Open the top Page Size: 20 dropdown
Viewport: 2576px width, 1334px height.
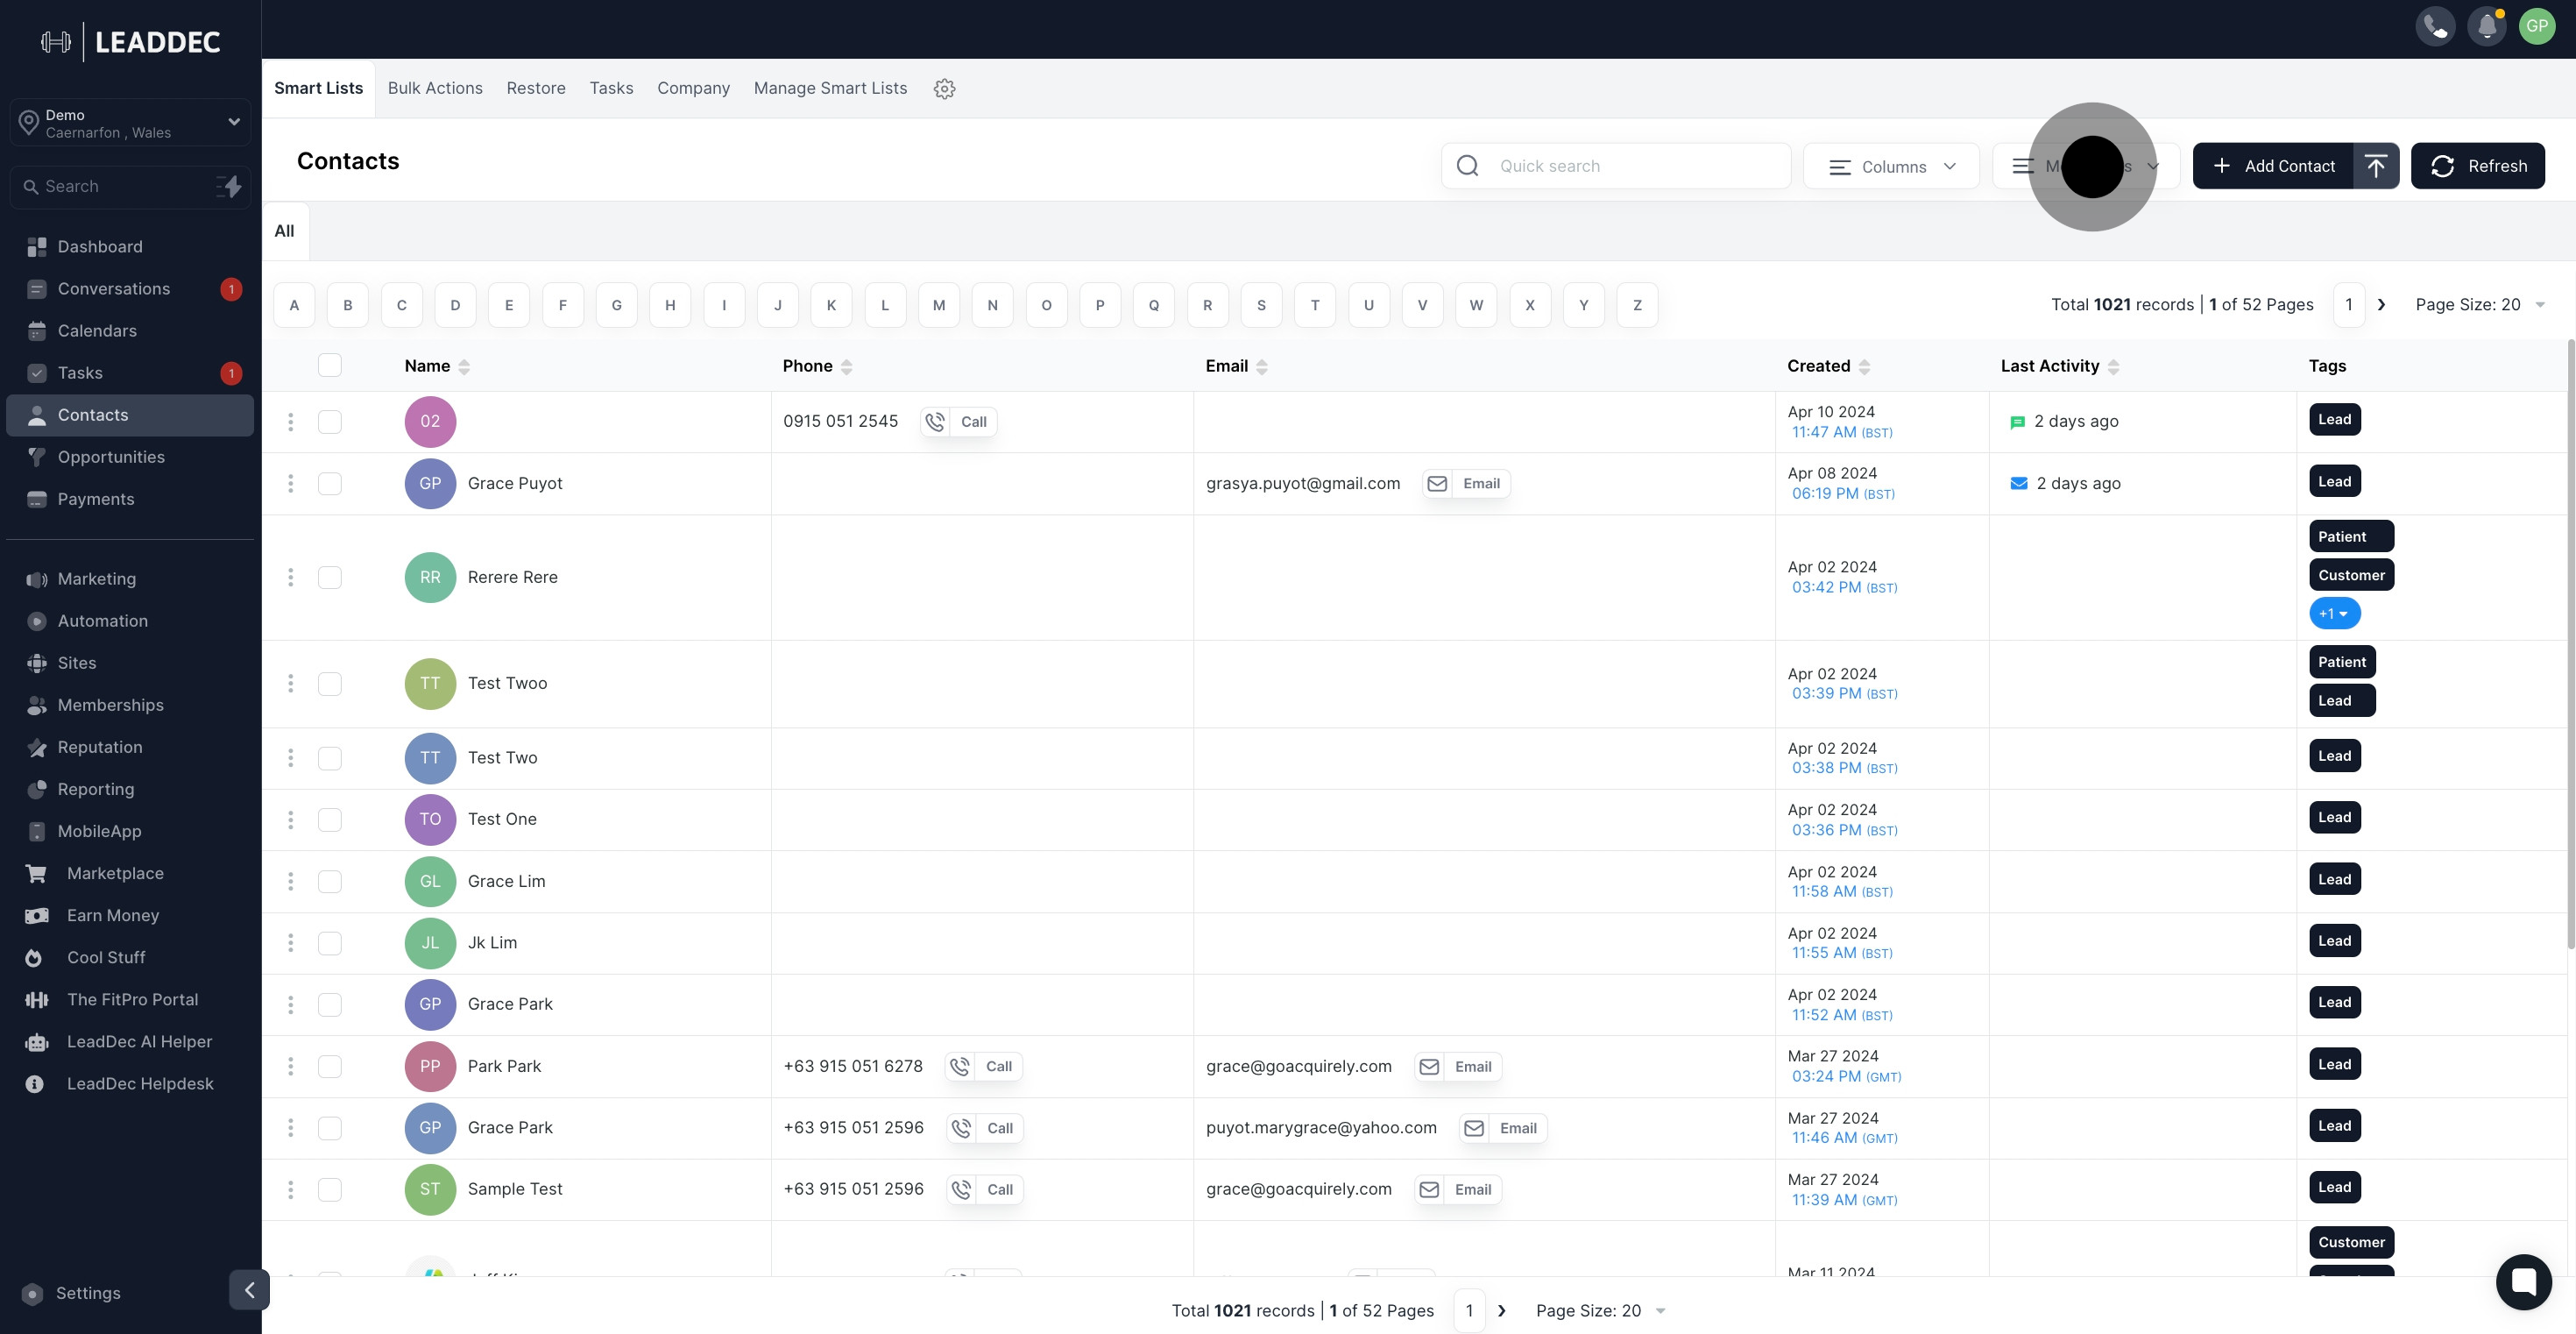coord(2480,305)
